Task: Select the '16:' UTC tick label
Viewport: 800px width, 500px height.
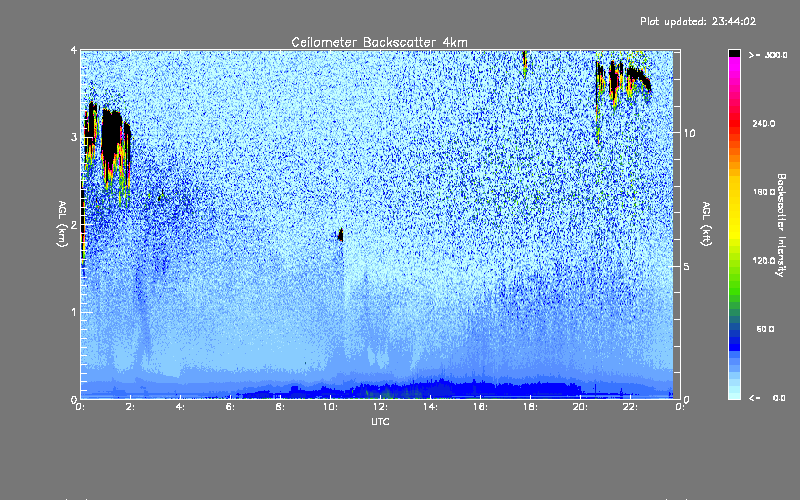Action: tap(480, 407)
